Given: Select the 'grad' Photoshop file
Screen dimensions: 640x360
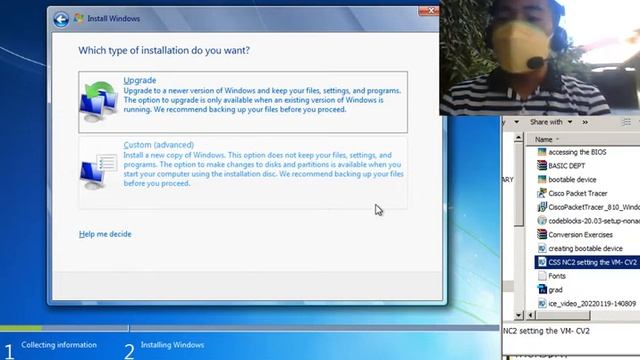Looking at the screenshot, I should [555, 290].
